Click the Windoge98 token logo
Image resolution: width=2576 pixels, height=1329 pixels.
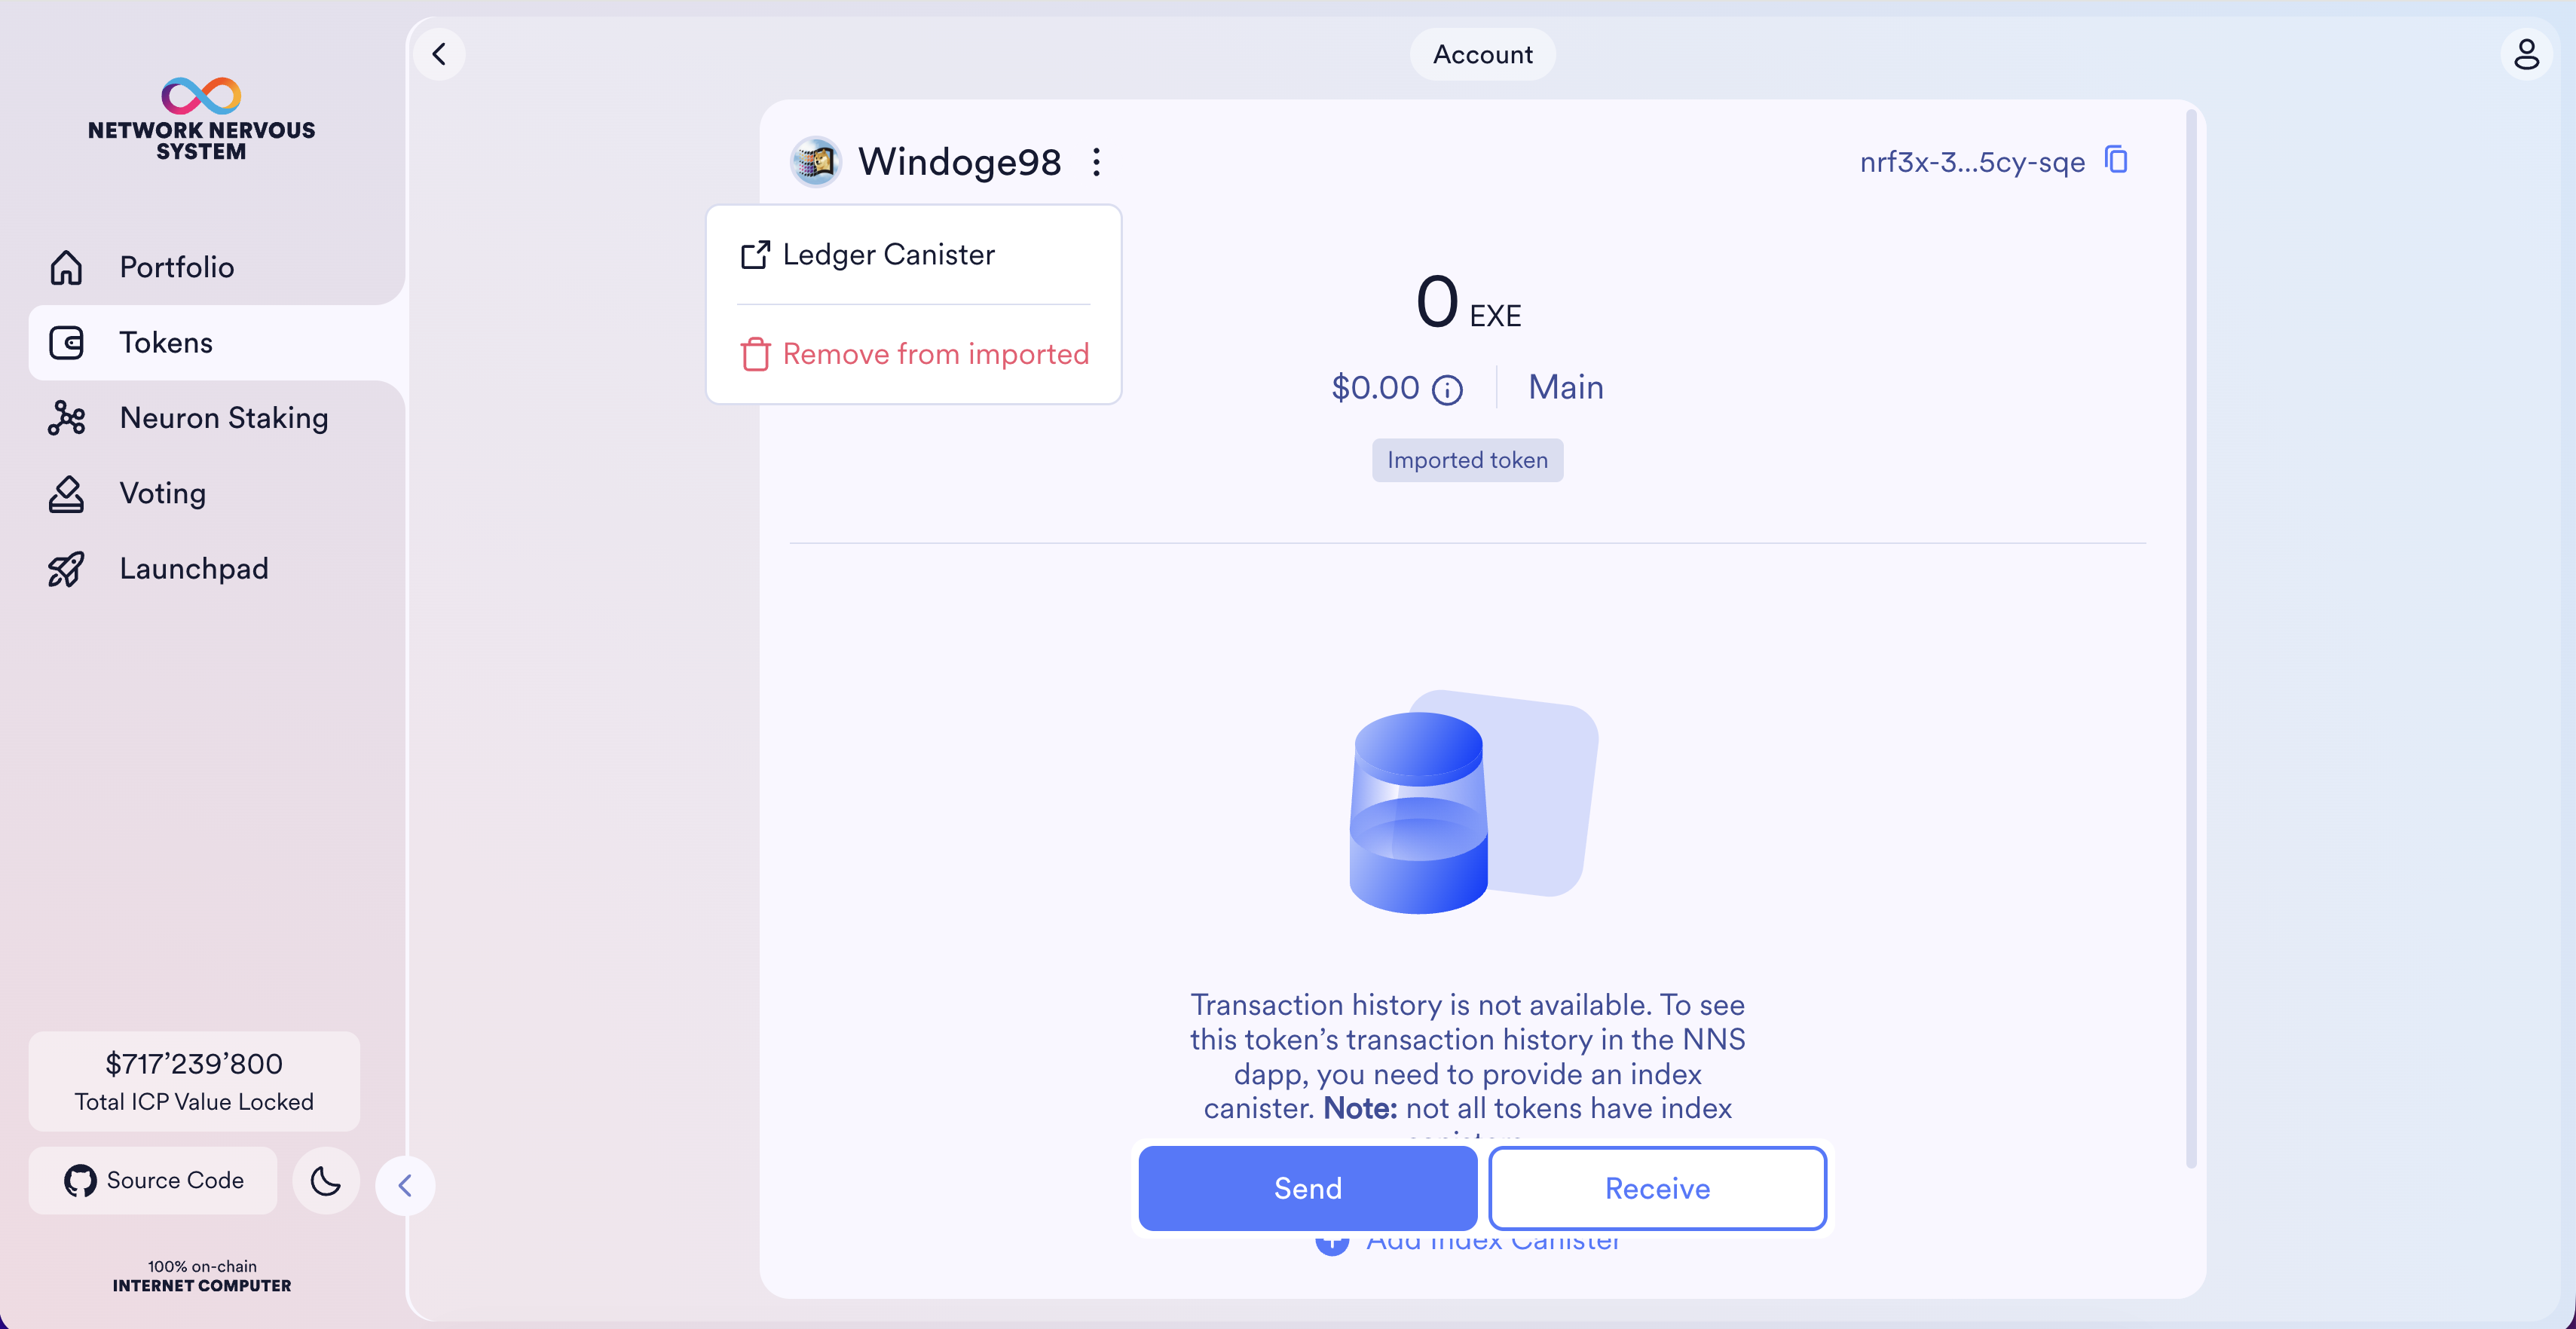point(816,162)
